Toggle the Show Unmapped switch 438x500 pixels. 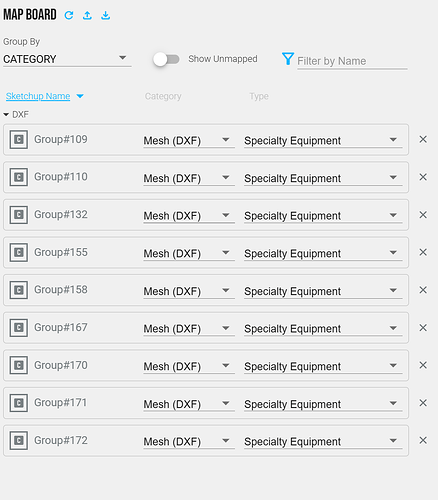166,59
